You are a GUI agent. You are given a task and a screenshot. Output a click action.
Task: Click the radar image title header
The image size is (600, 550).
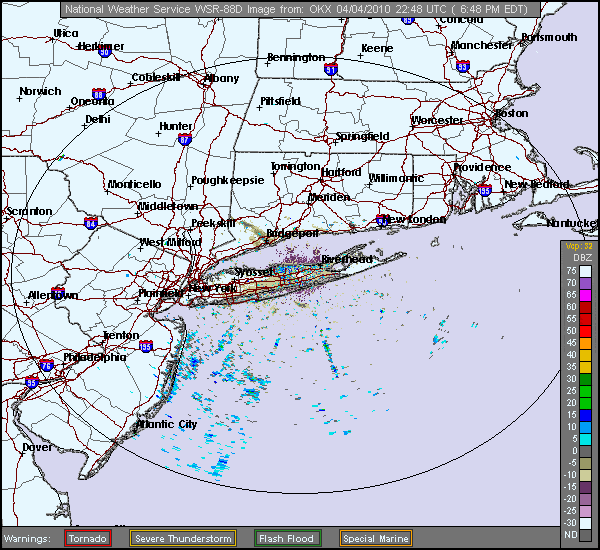[x=300, y=9]
